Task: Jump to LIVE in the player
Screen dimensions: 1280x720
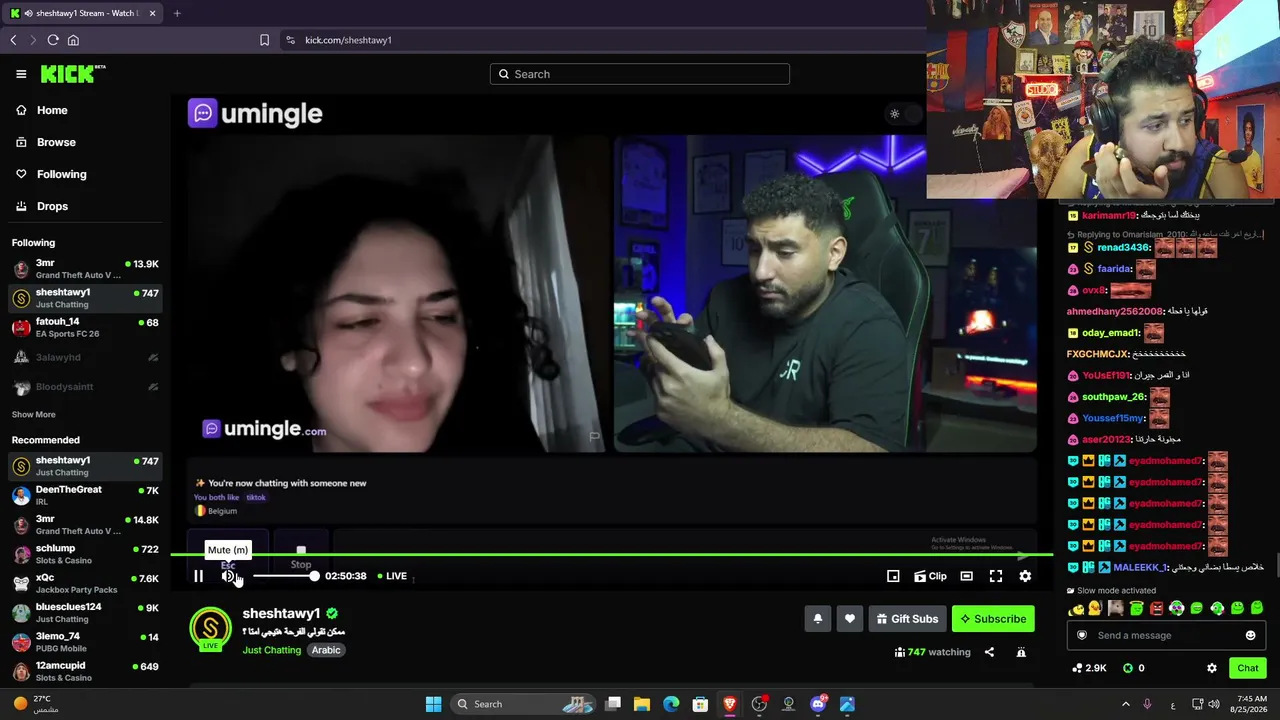Action: click(392, 576)
